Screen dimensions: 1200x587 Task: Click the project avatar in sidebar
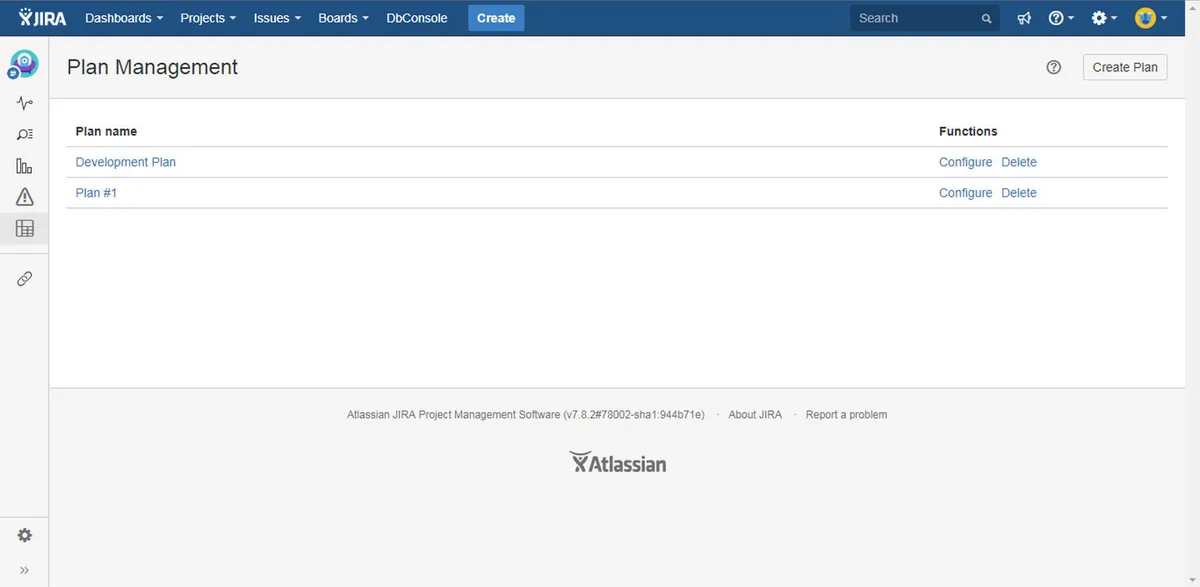[x=24, y=64]
